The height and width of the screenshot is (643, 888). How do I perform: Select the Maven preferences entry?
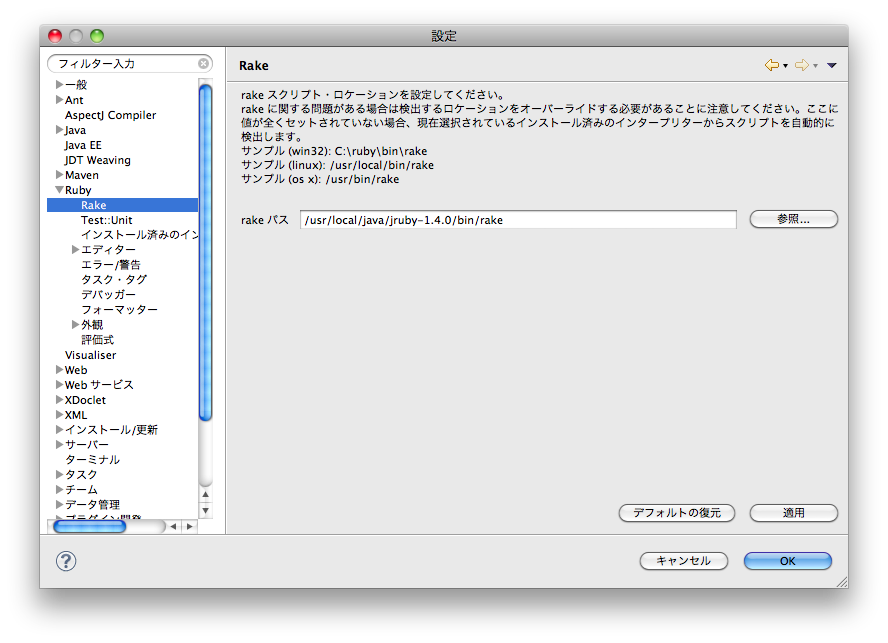(x=82, y=174)
